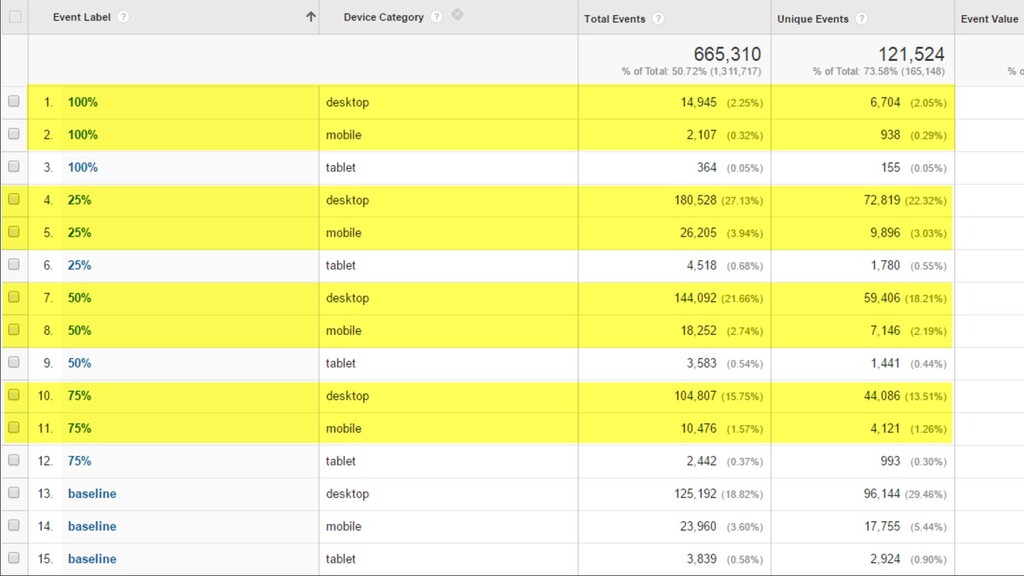Open the 25% label link in row 4

pyautogui.click(x=80, y=200)
